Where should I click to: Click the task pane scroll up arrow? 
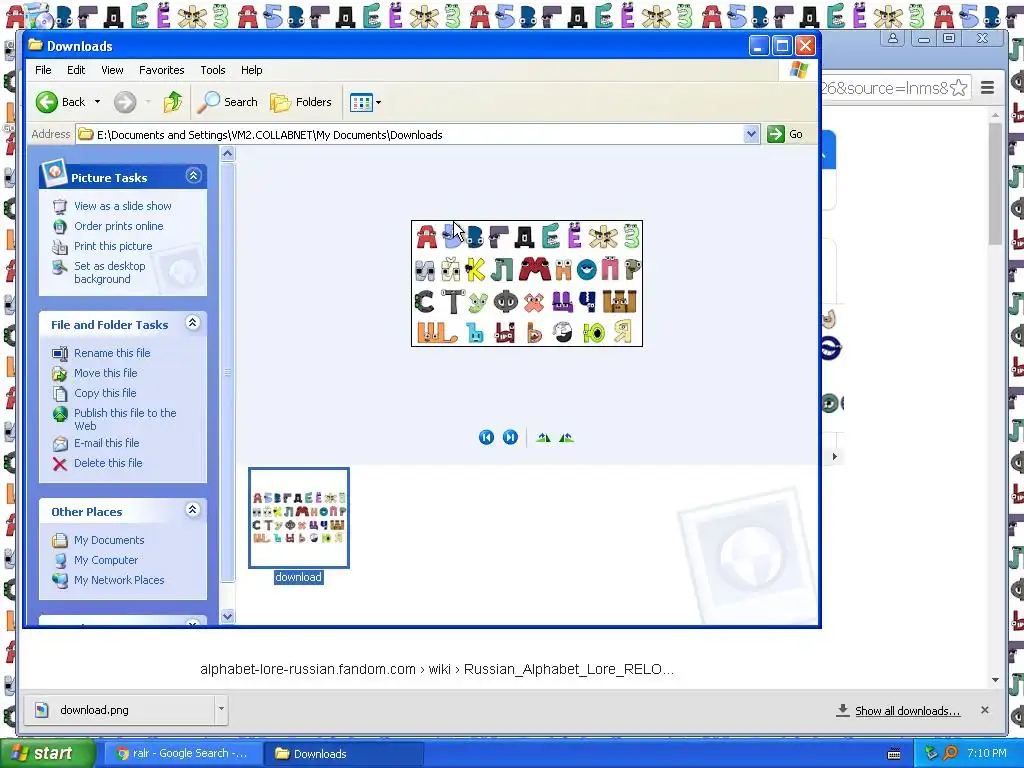point(227,154)
